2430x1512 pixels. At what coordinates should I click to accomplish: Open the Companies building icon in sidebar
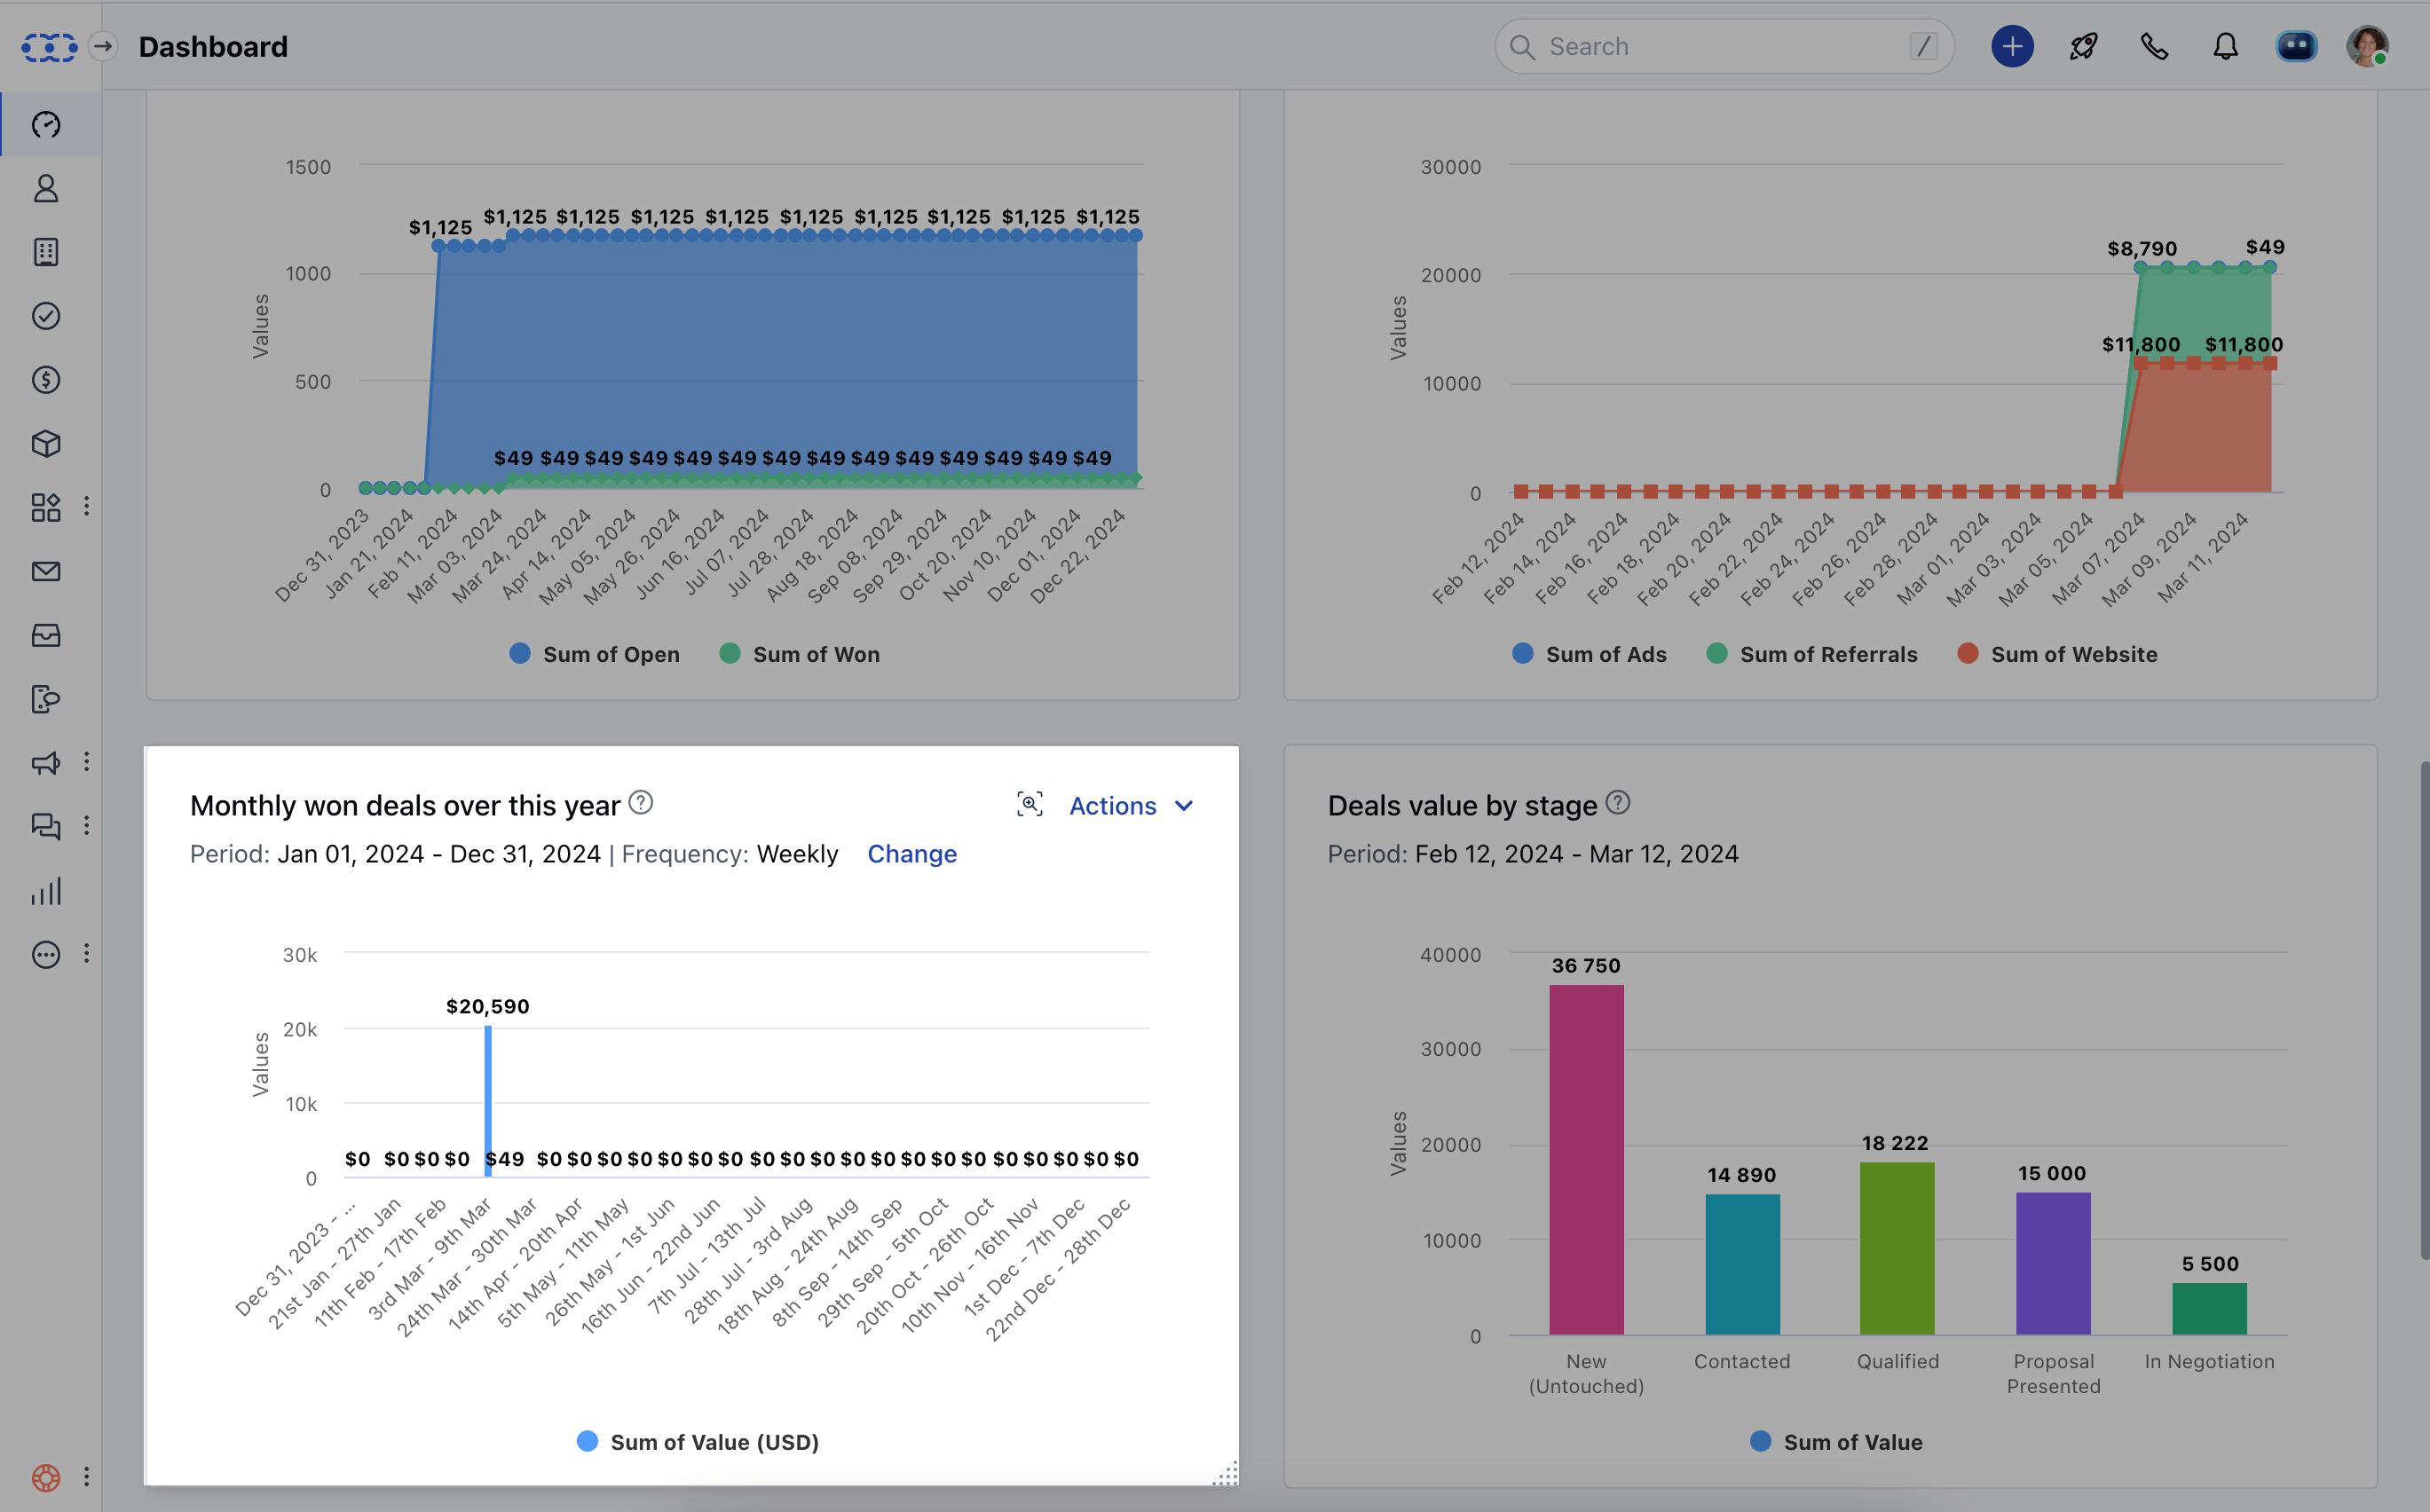[46, 252]
